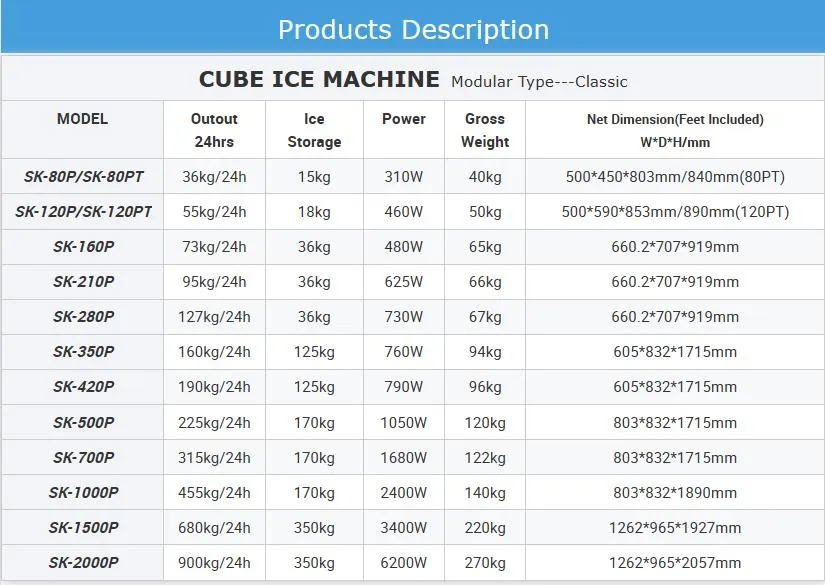Click the 760W power cell
The height and width of the screenshot is (585, 825).
[x=404, y=352]
